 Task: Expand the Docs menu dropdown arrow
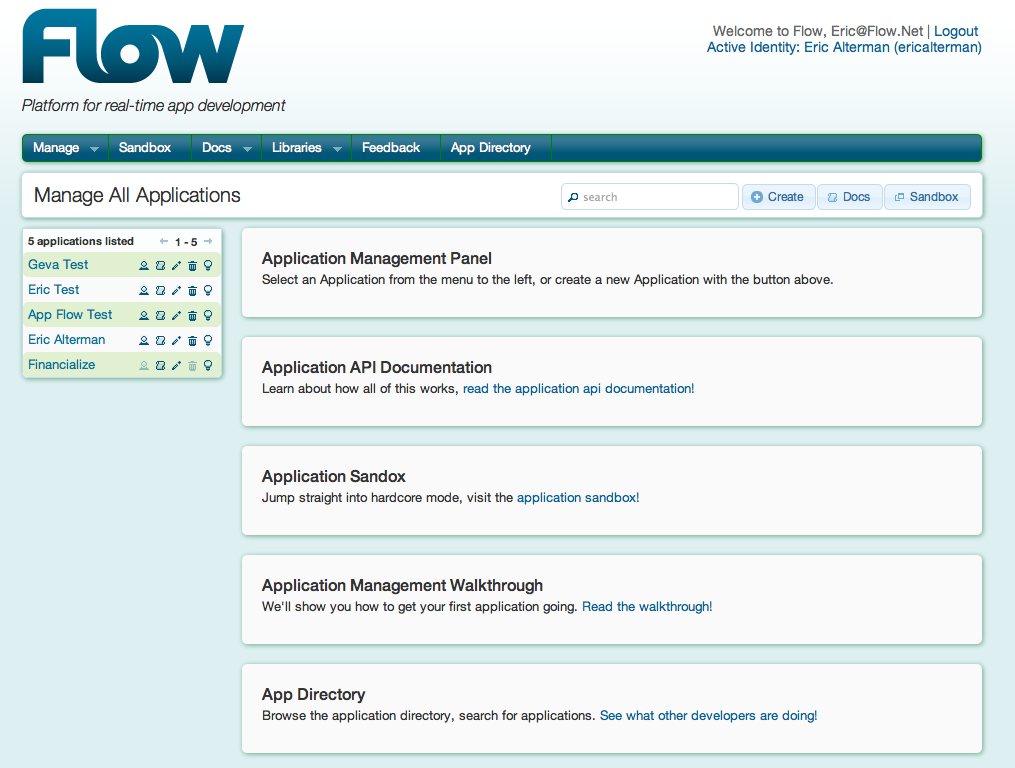click(247, 149)
